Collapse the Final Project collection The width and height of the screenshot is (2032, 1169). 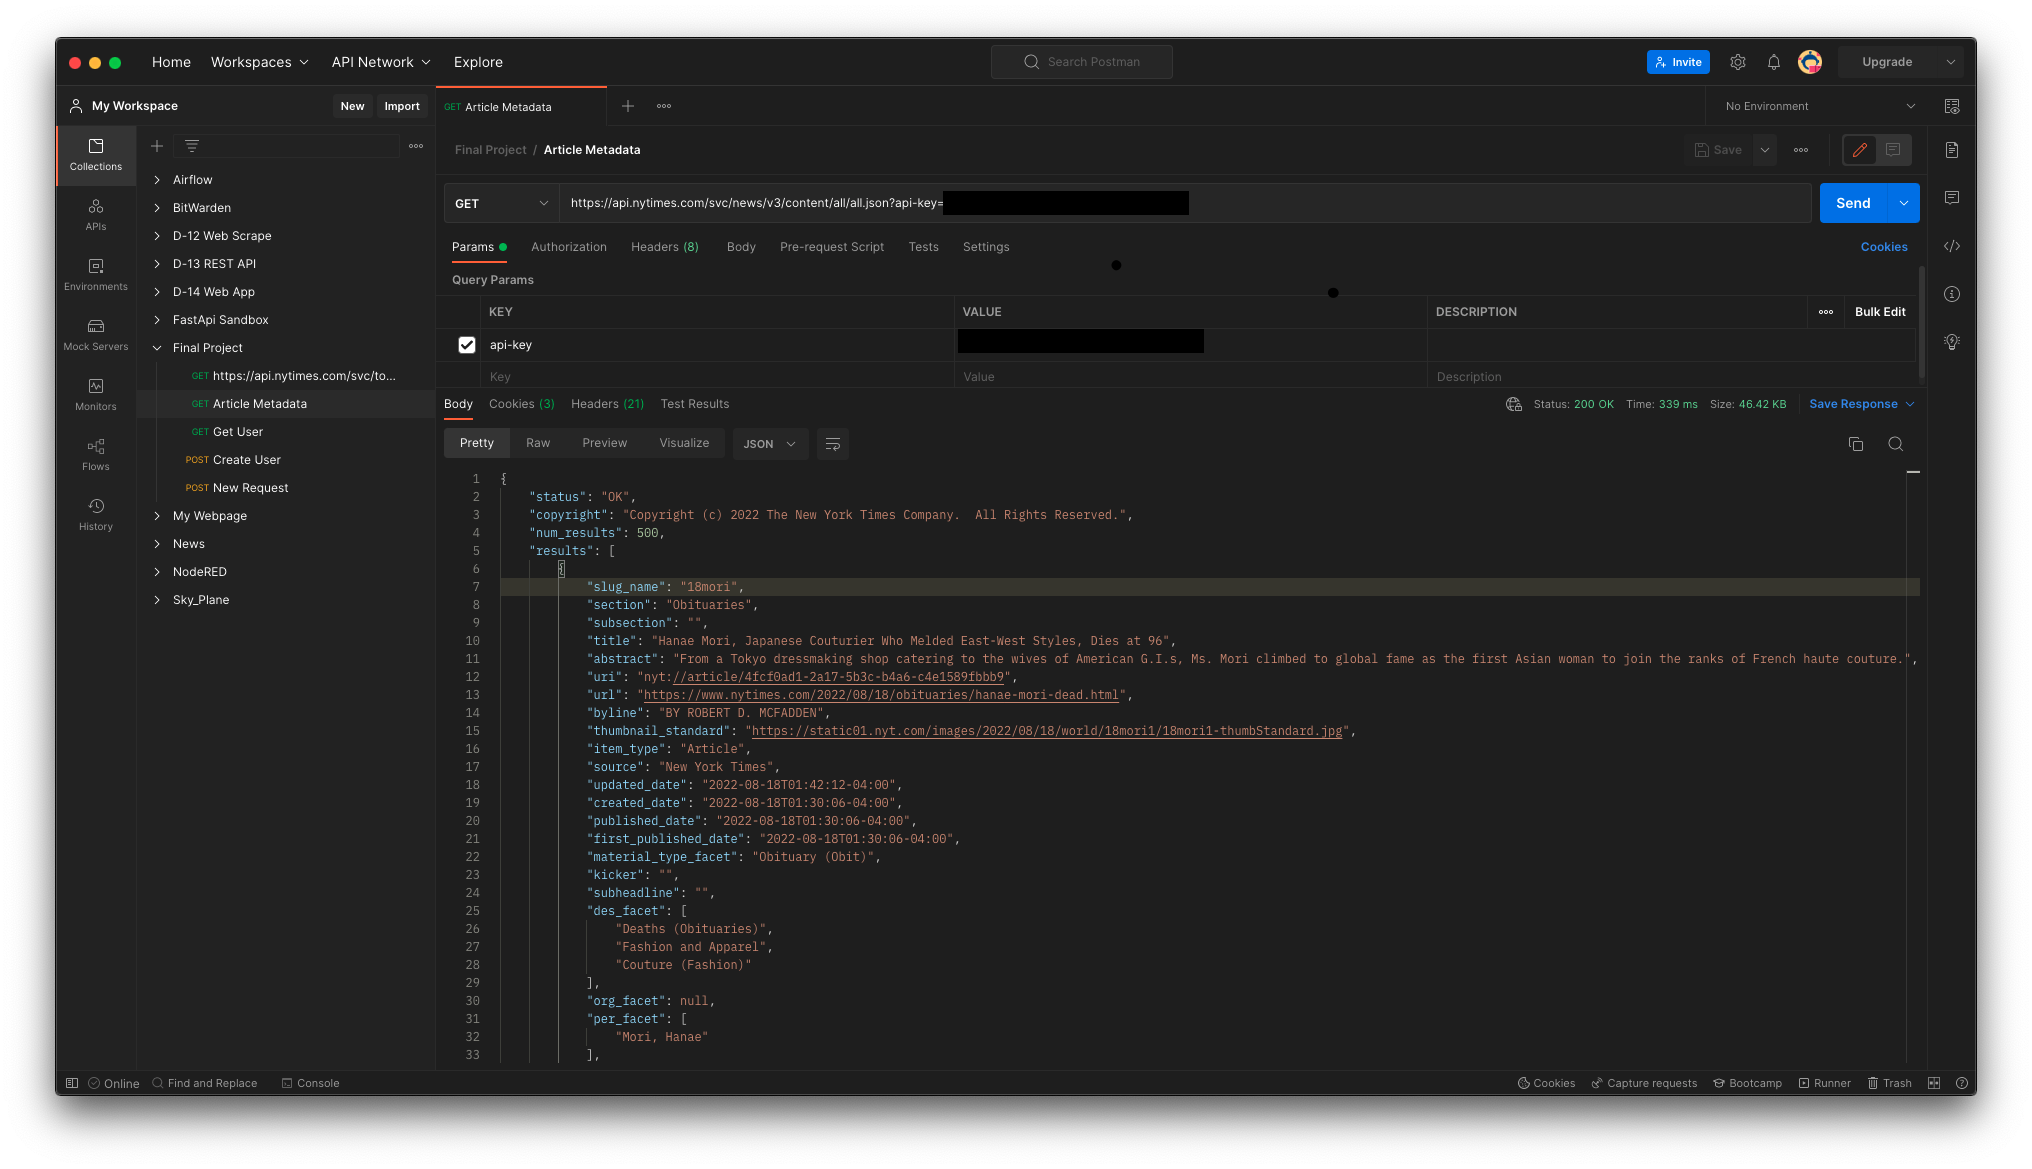157,348
